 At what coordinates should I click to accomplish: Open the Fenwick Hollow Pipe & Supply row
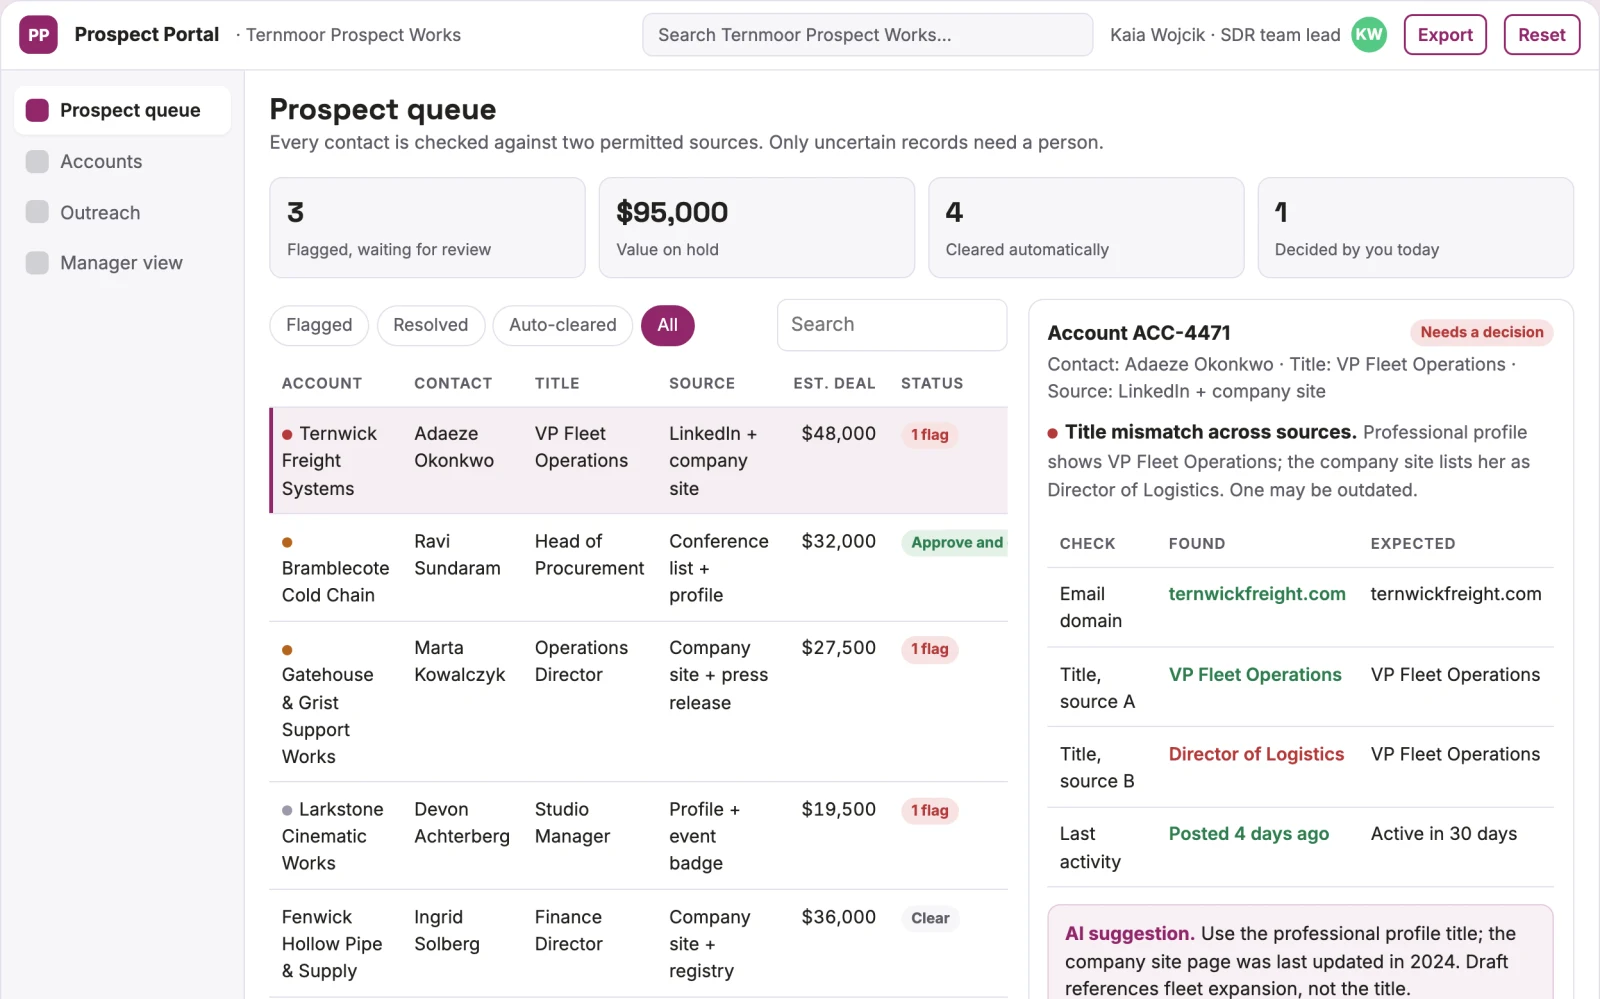coord(638,944)
